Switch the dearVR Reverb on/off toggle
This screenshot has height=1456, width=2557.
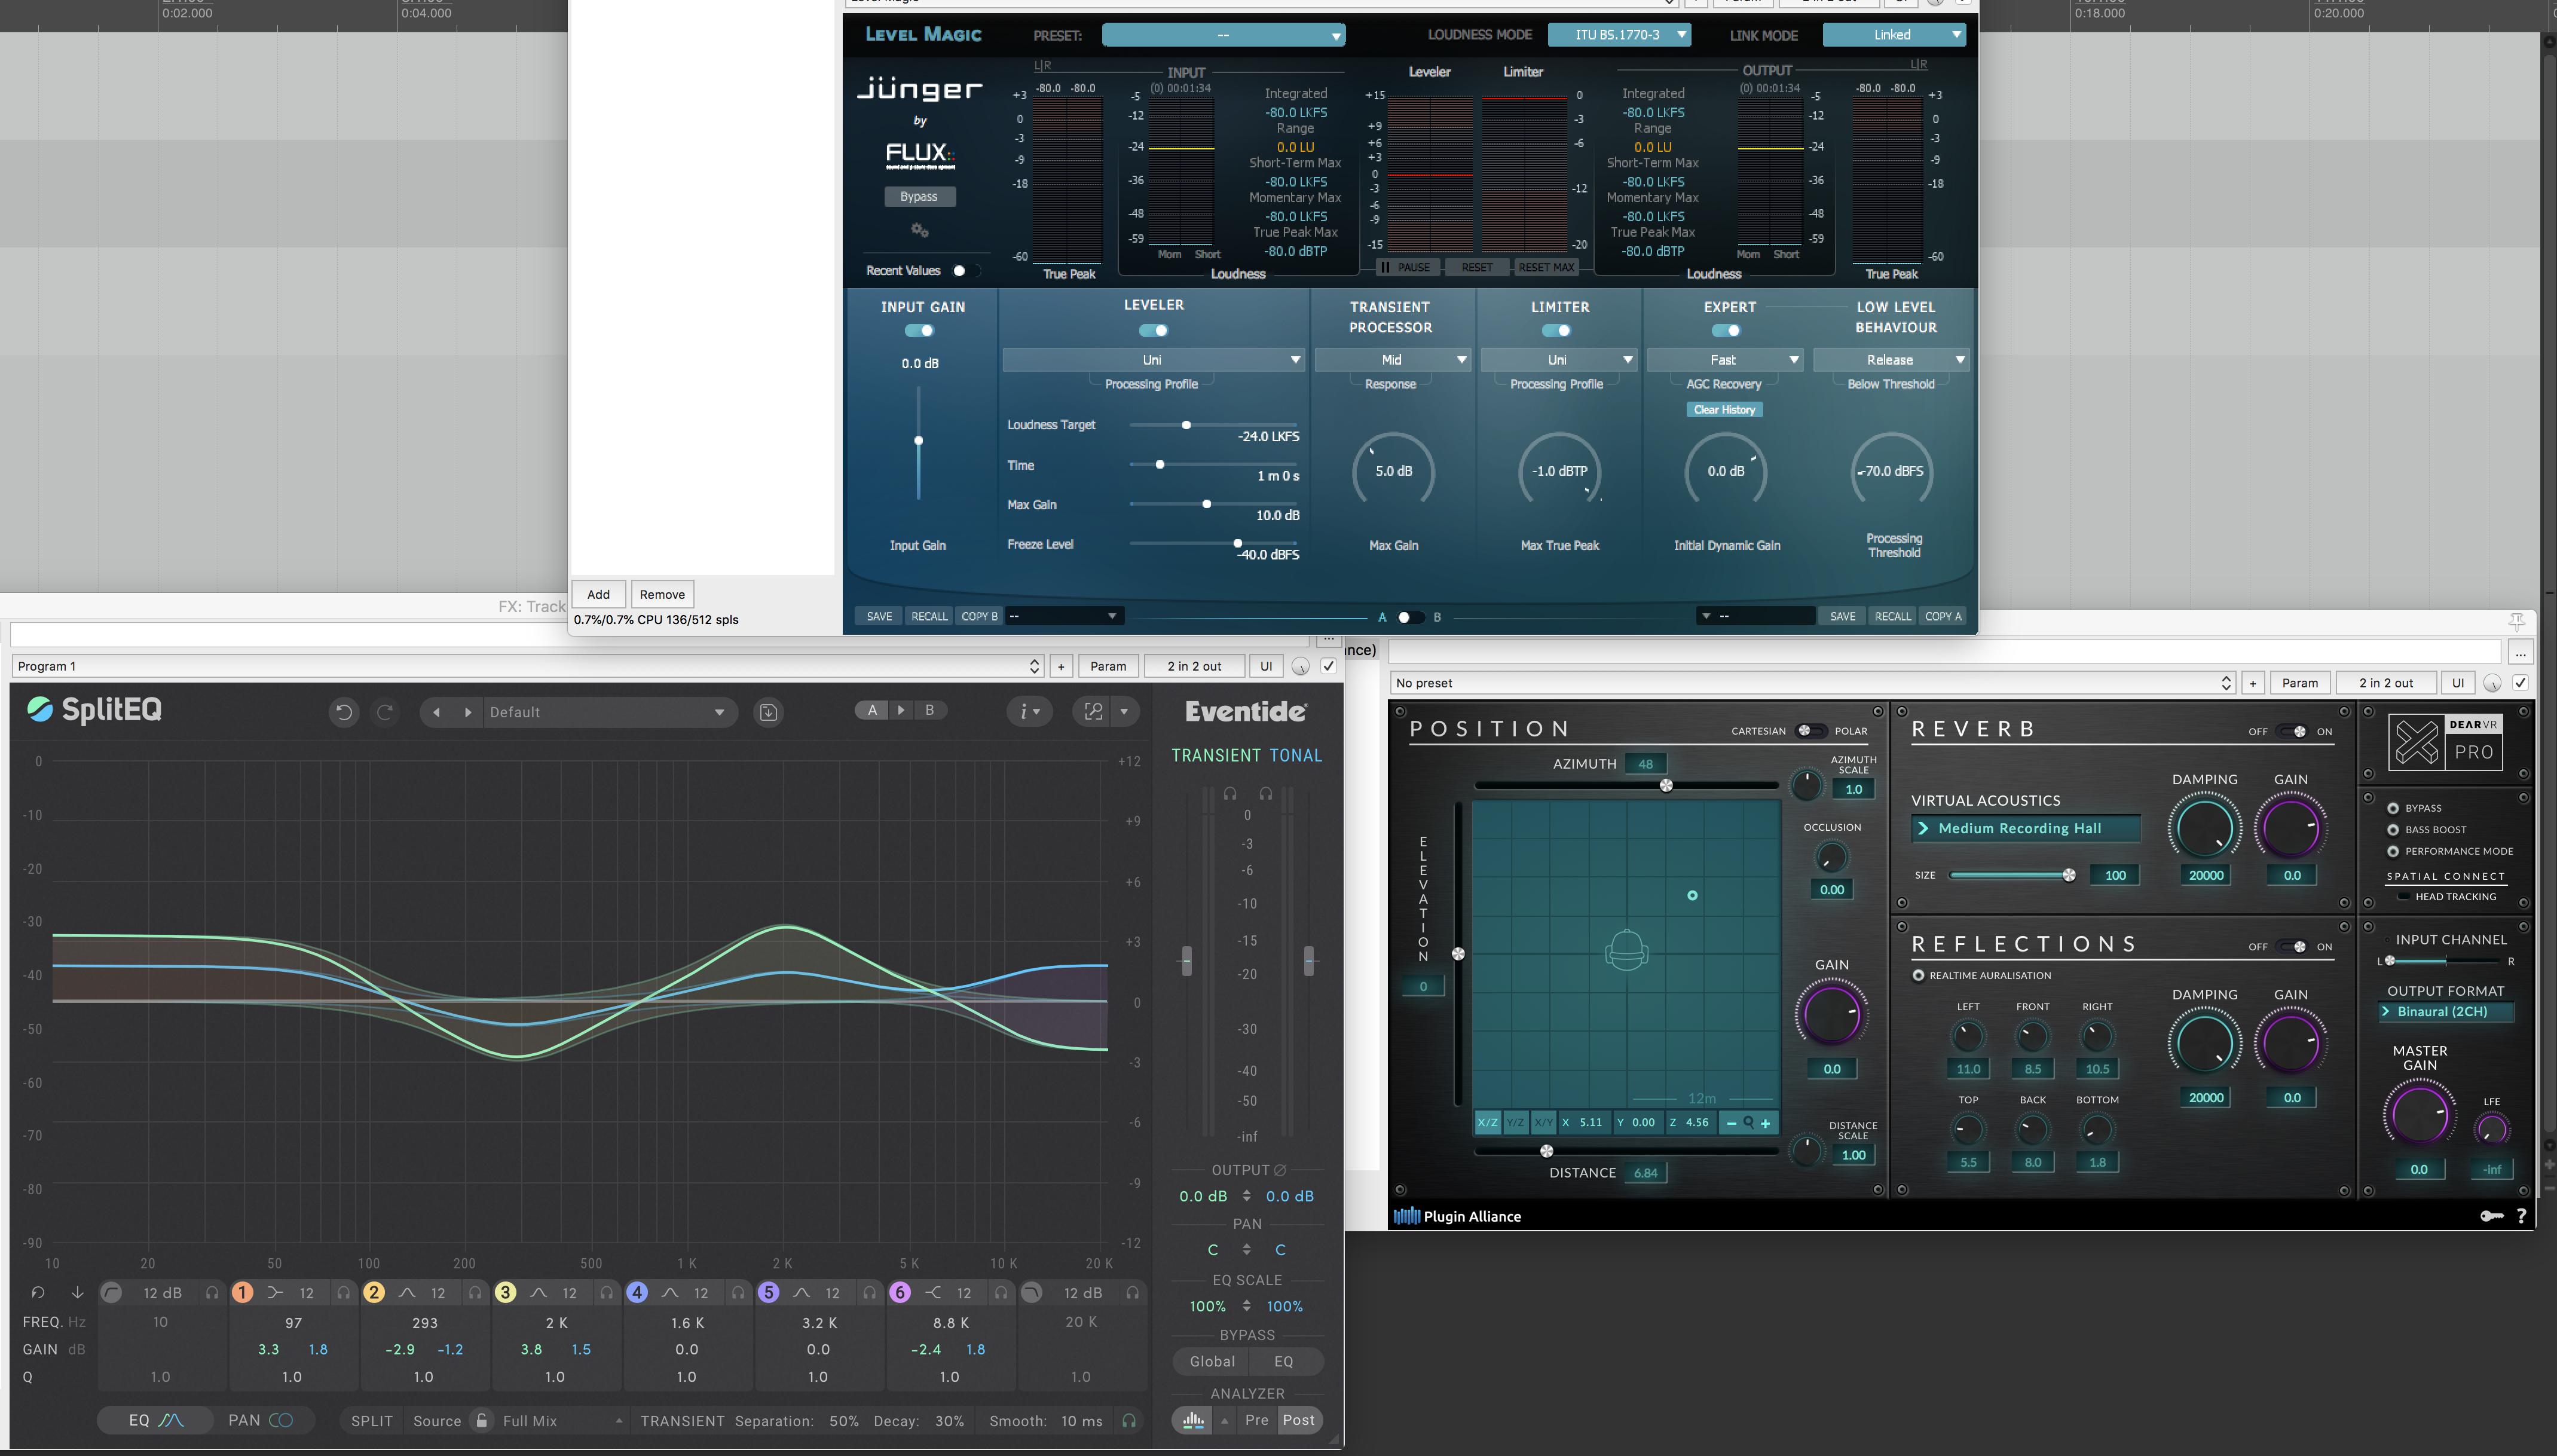pyautogui.click(x=2291, y=731)
